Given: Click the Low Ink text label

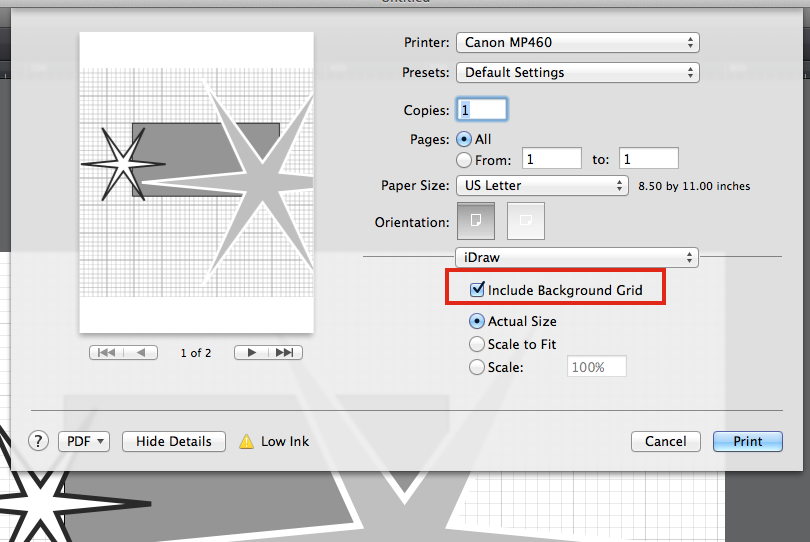Looking at the screenshot, I should tap(285, 441).
